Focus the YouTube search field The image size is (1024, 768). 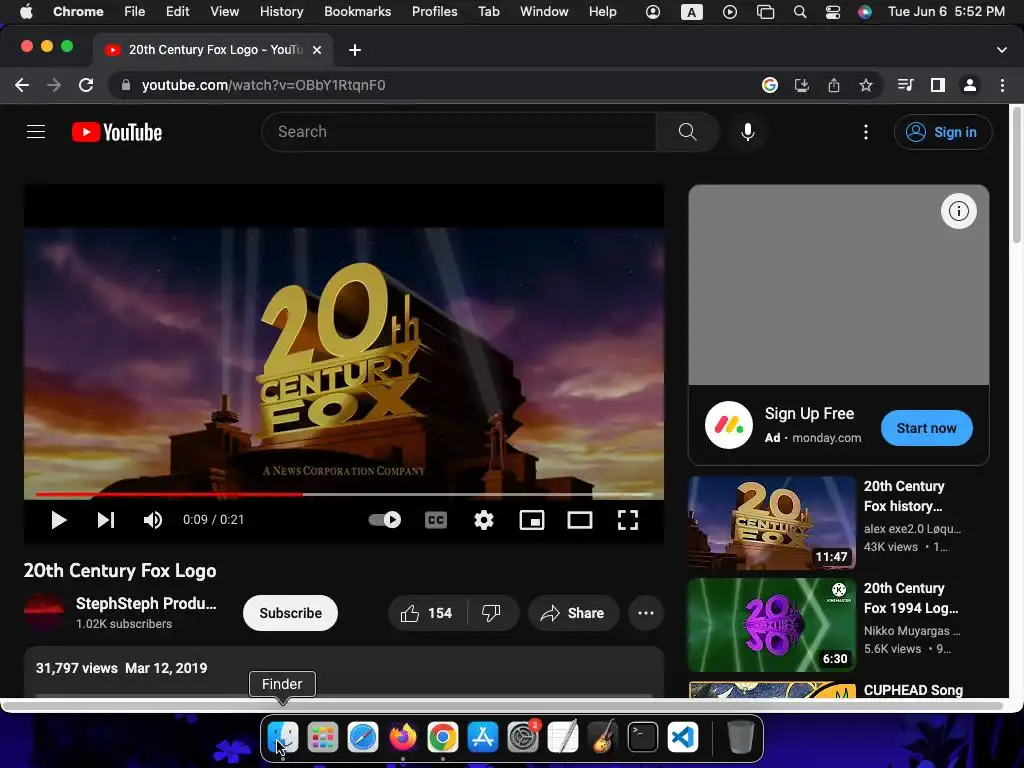(x=458, y=132)
